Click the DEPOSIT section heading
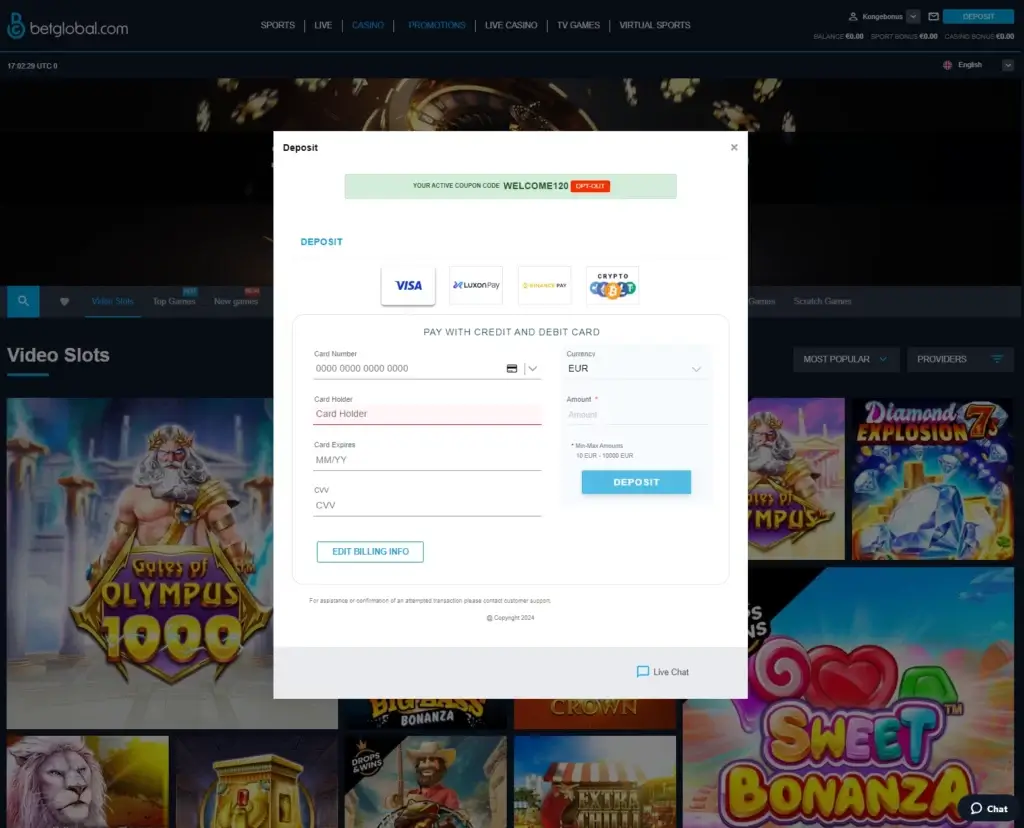 (321, 242)
